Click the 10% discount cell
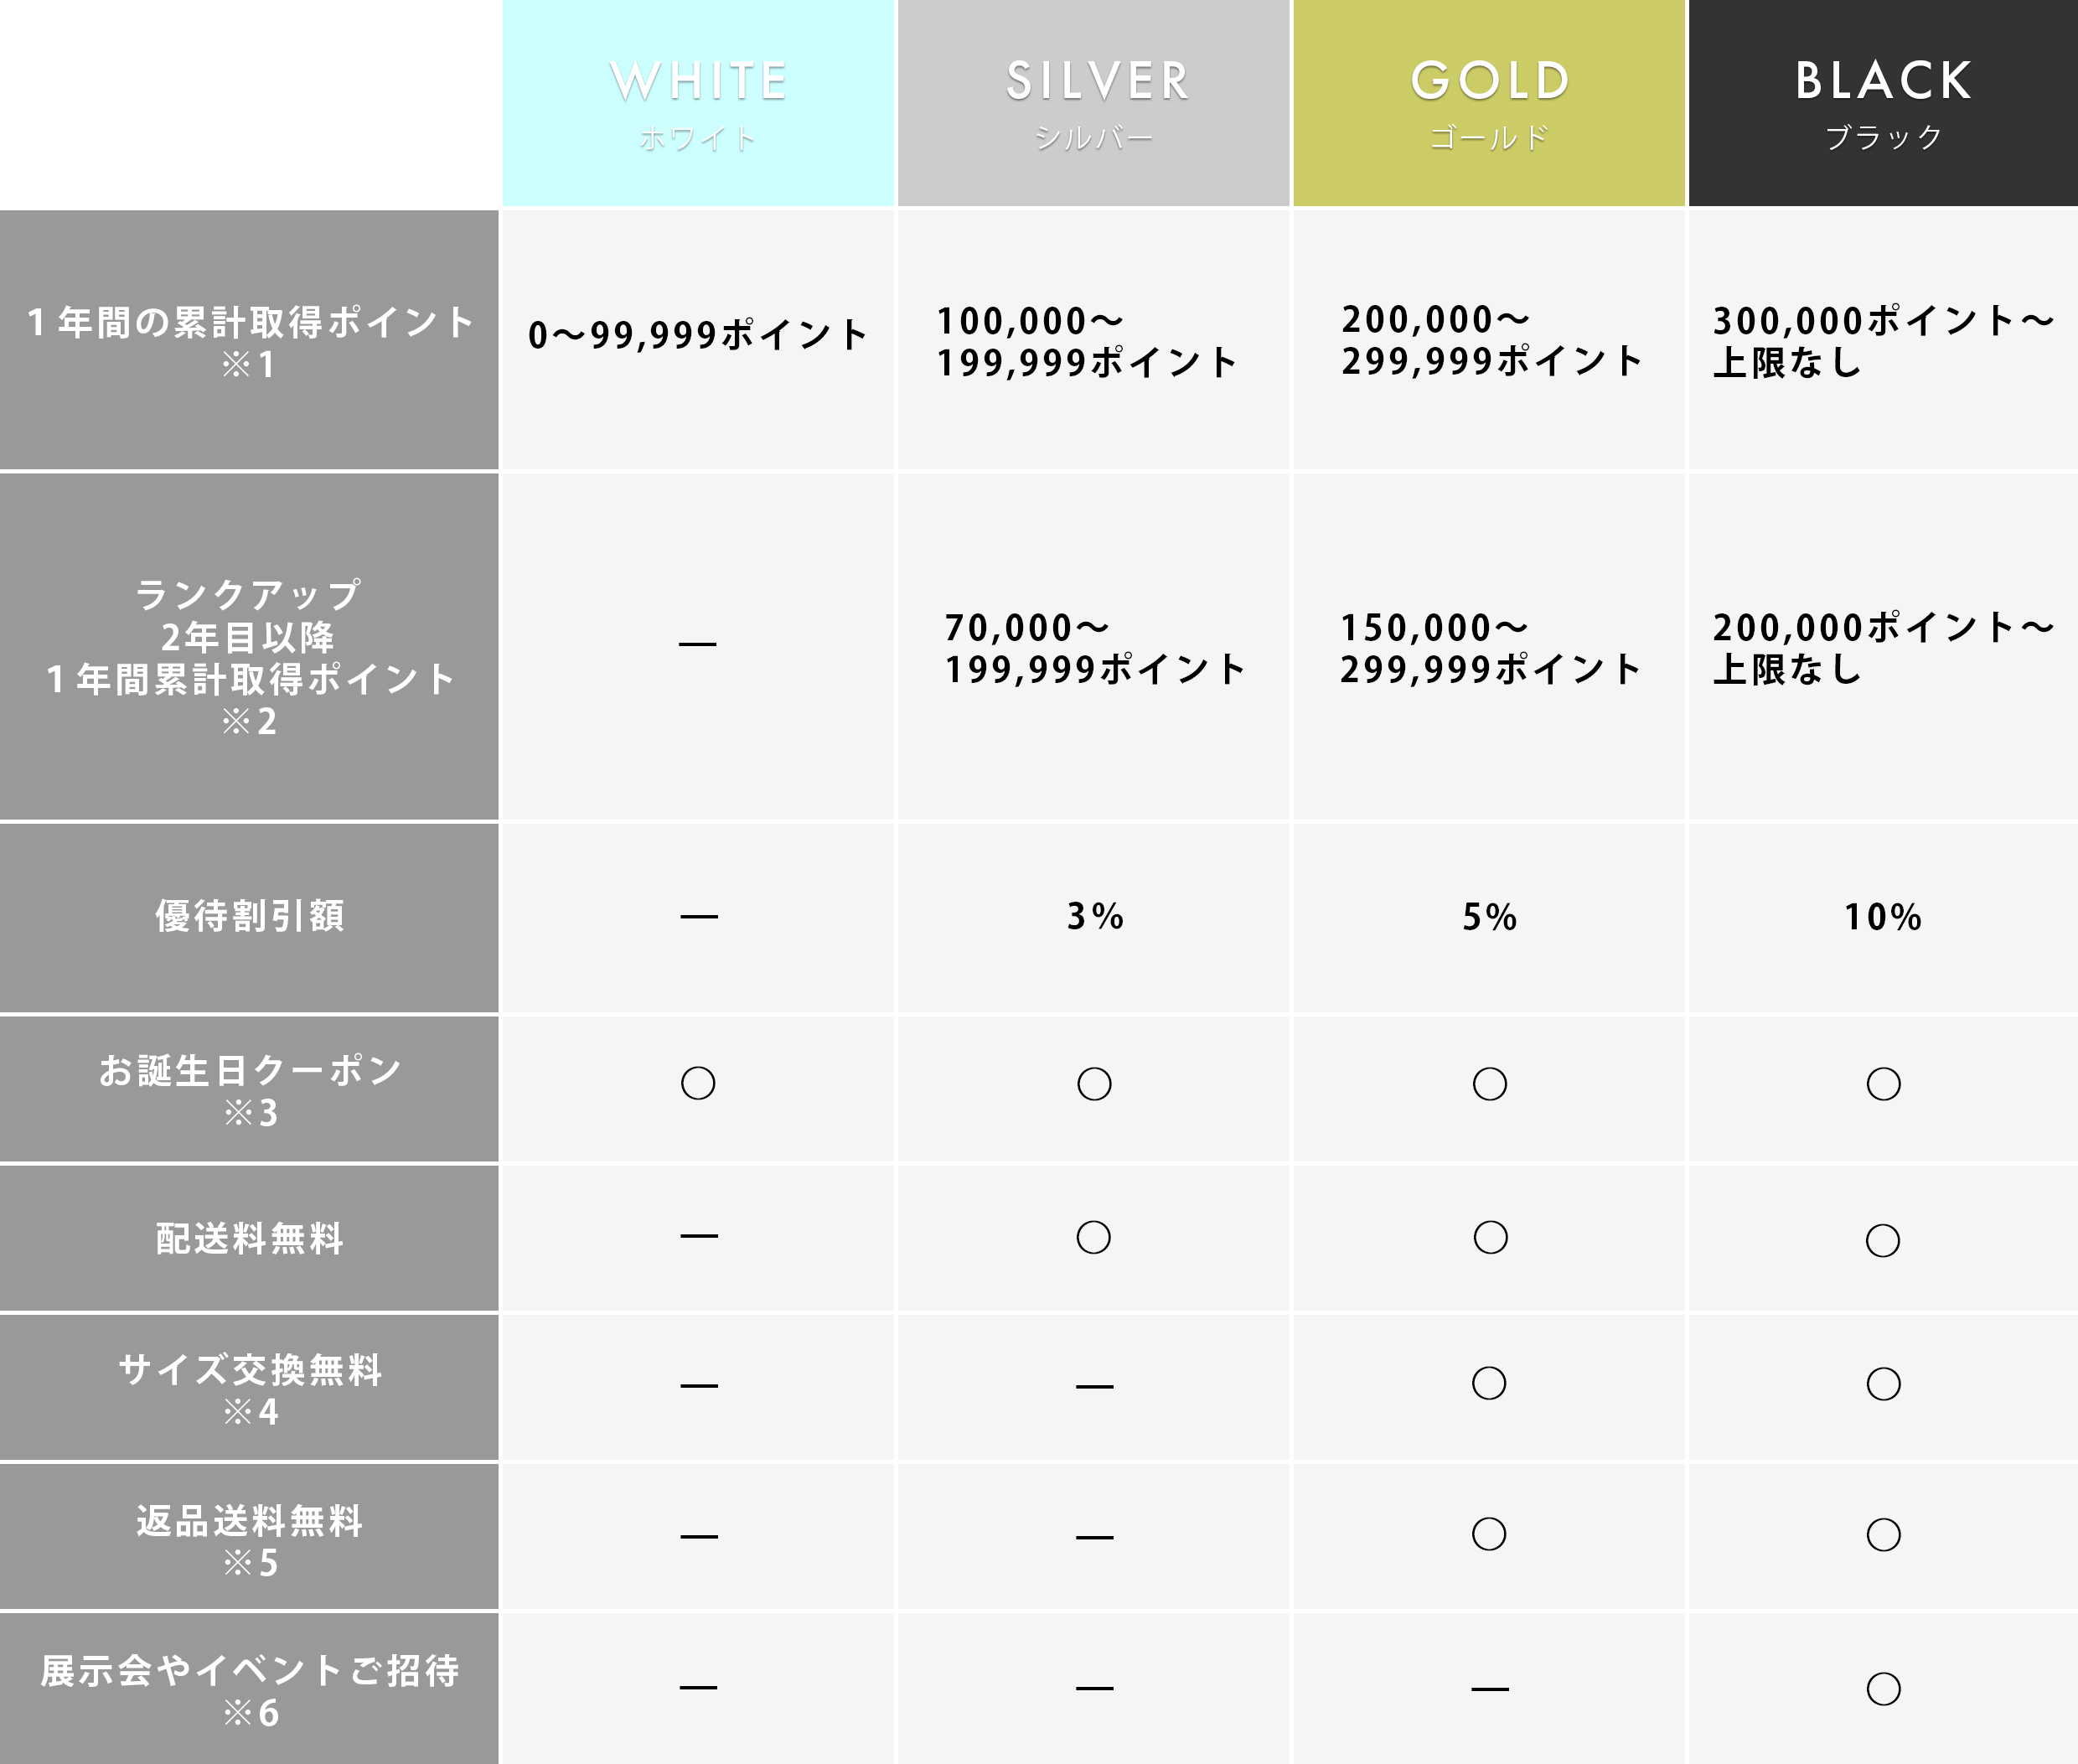 1883,917
